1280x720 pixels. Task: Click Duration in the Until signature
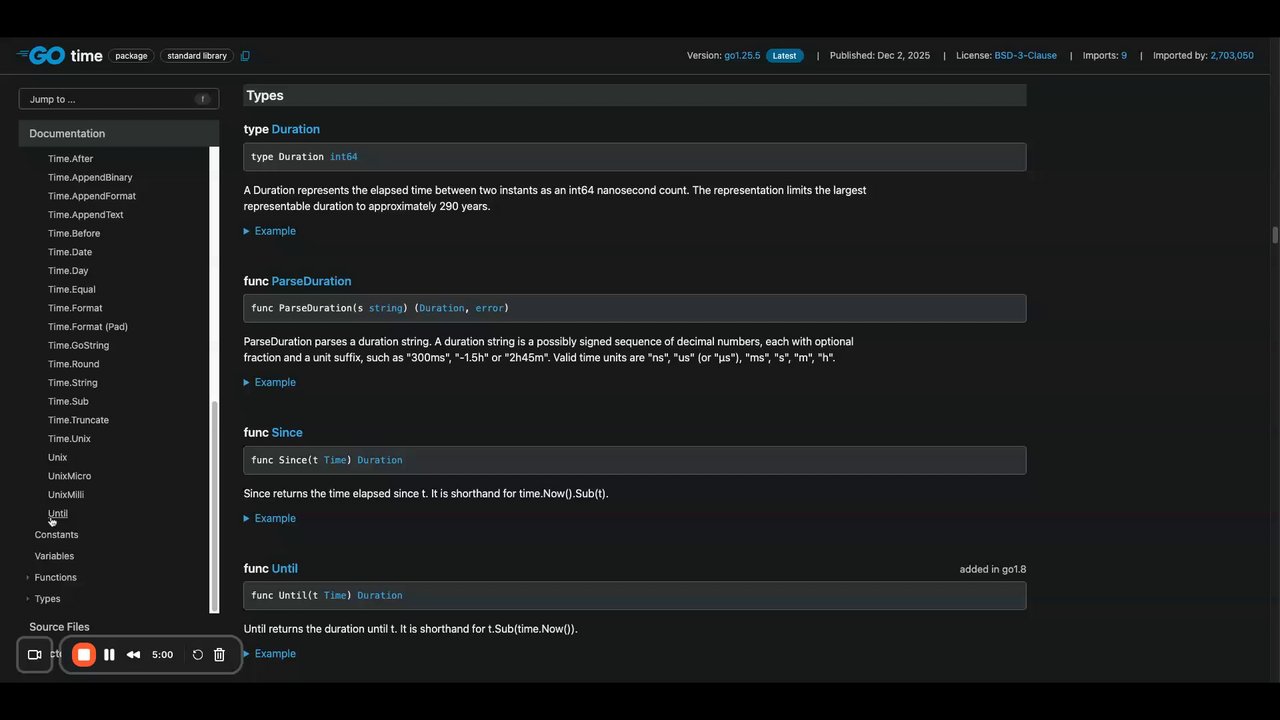pos(380,596)
